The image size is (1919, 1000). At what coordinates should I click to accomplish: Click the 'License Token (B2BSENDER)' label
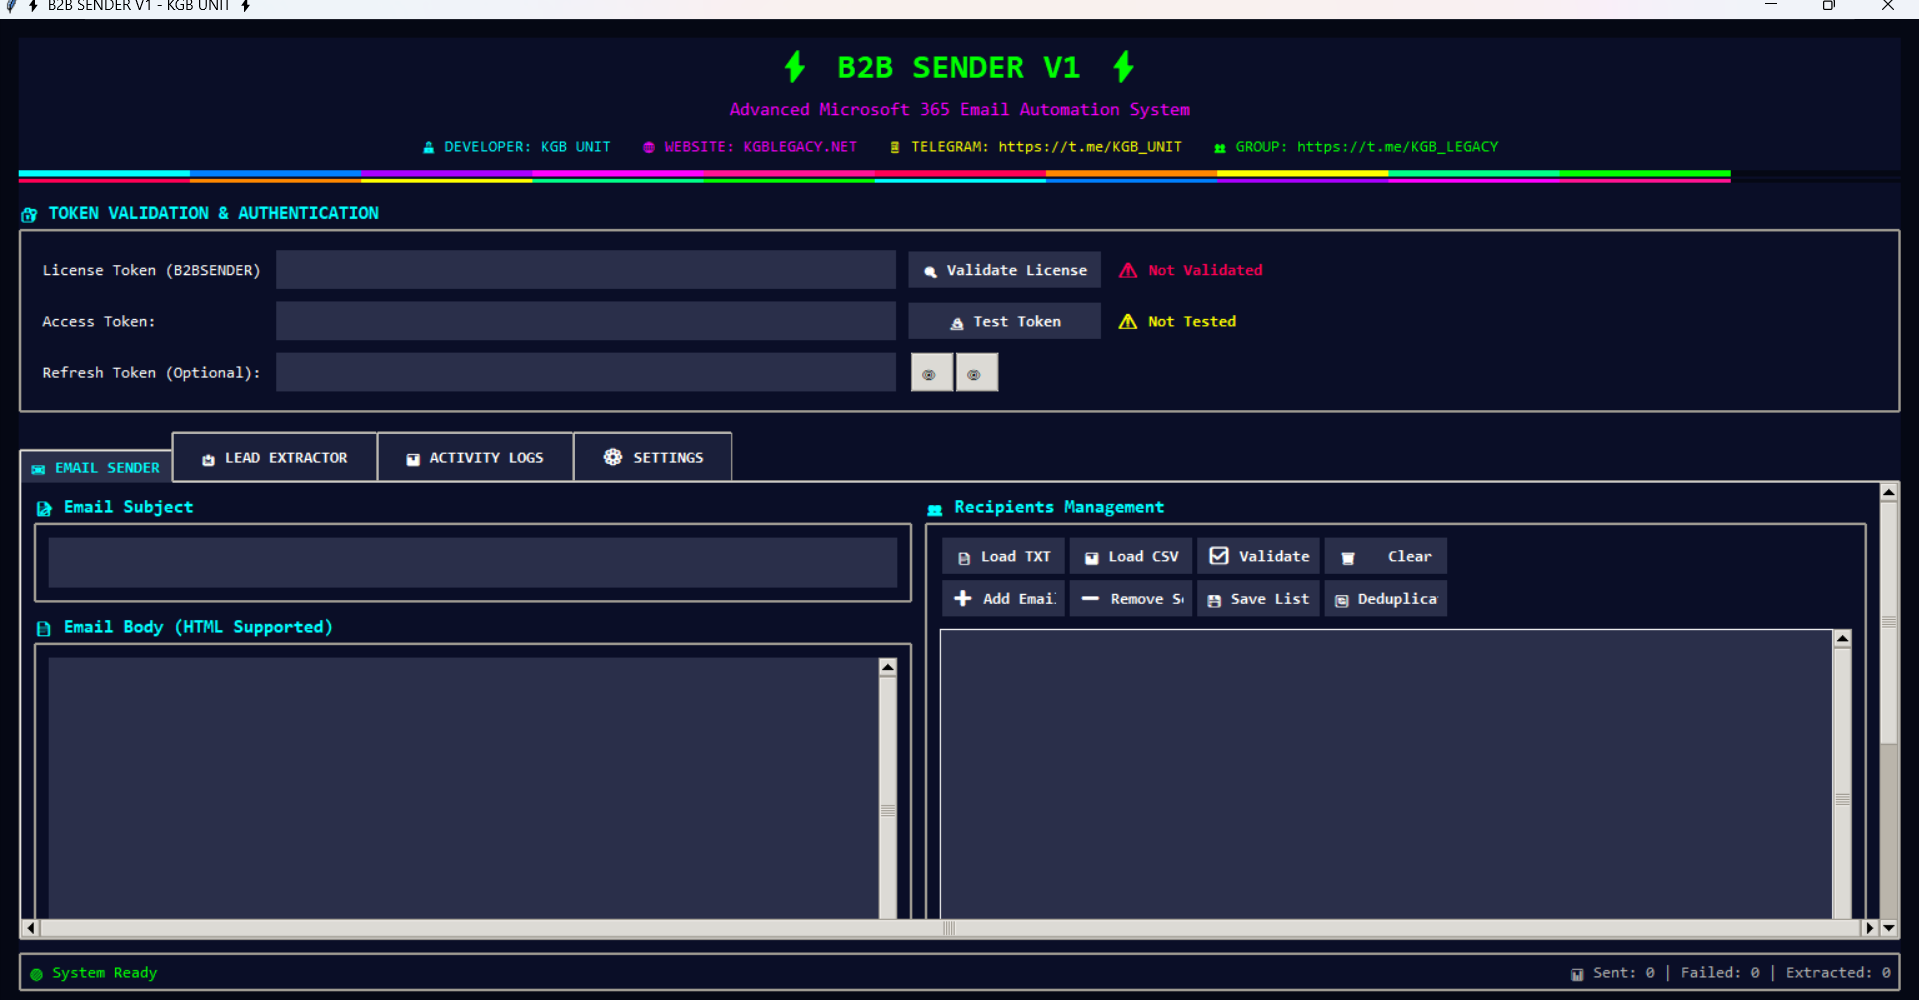click(x=151, y=270)
